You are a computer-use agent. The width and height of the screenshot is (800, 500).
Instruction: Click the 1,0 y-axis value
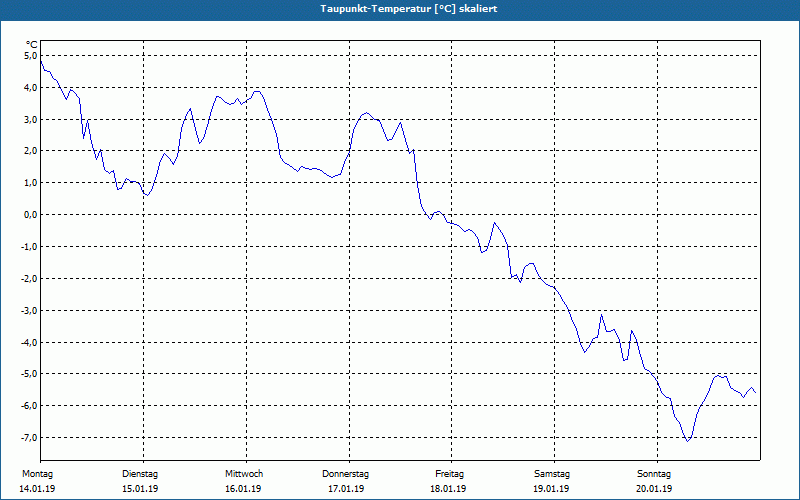(x=31, y=183)
